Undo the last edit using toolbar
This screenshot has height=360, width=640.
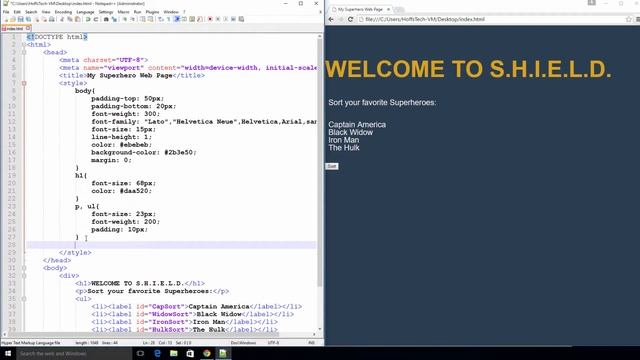[x=88, y=19]
